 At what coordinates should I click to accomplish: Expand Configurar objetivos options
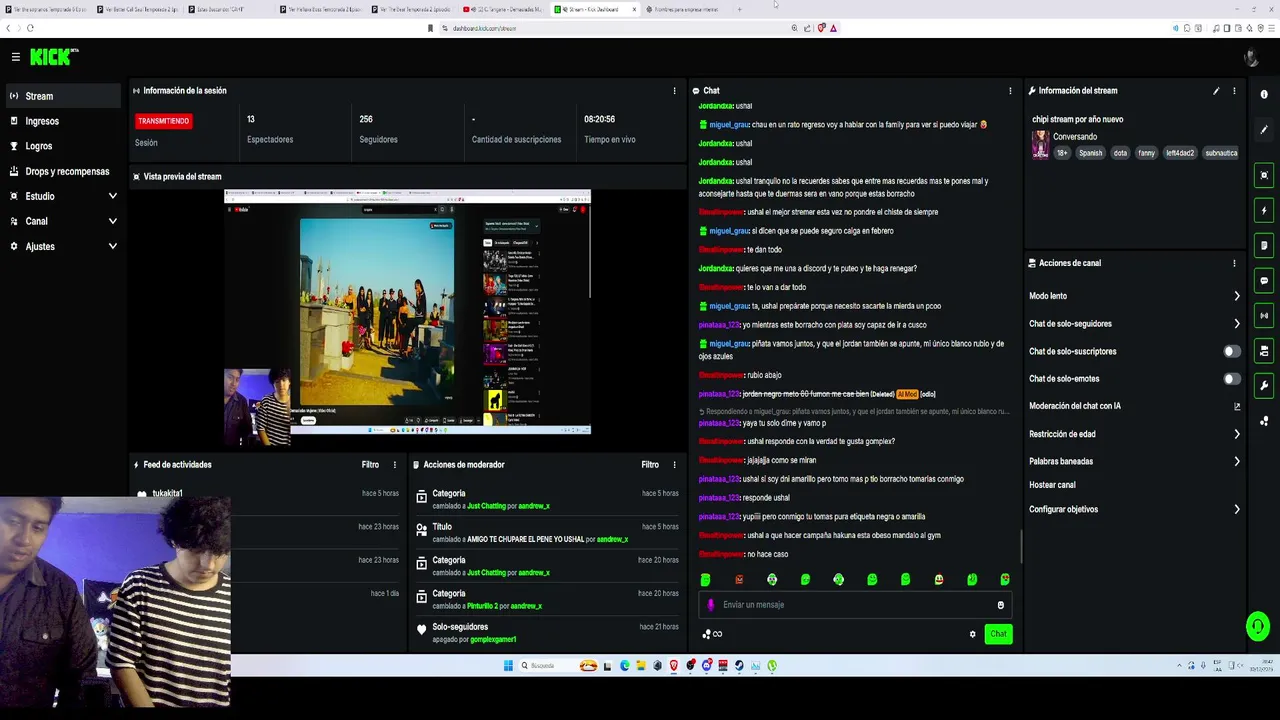[1135, 509]
